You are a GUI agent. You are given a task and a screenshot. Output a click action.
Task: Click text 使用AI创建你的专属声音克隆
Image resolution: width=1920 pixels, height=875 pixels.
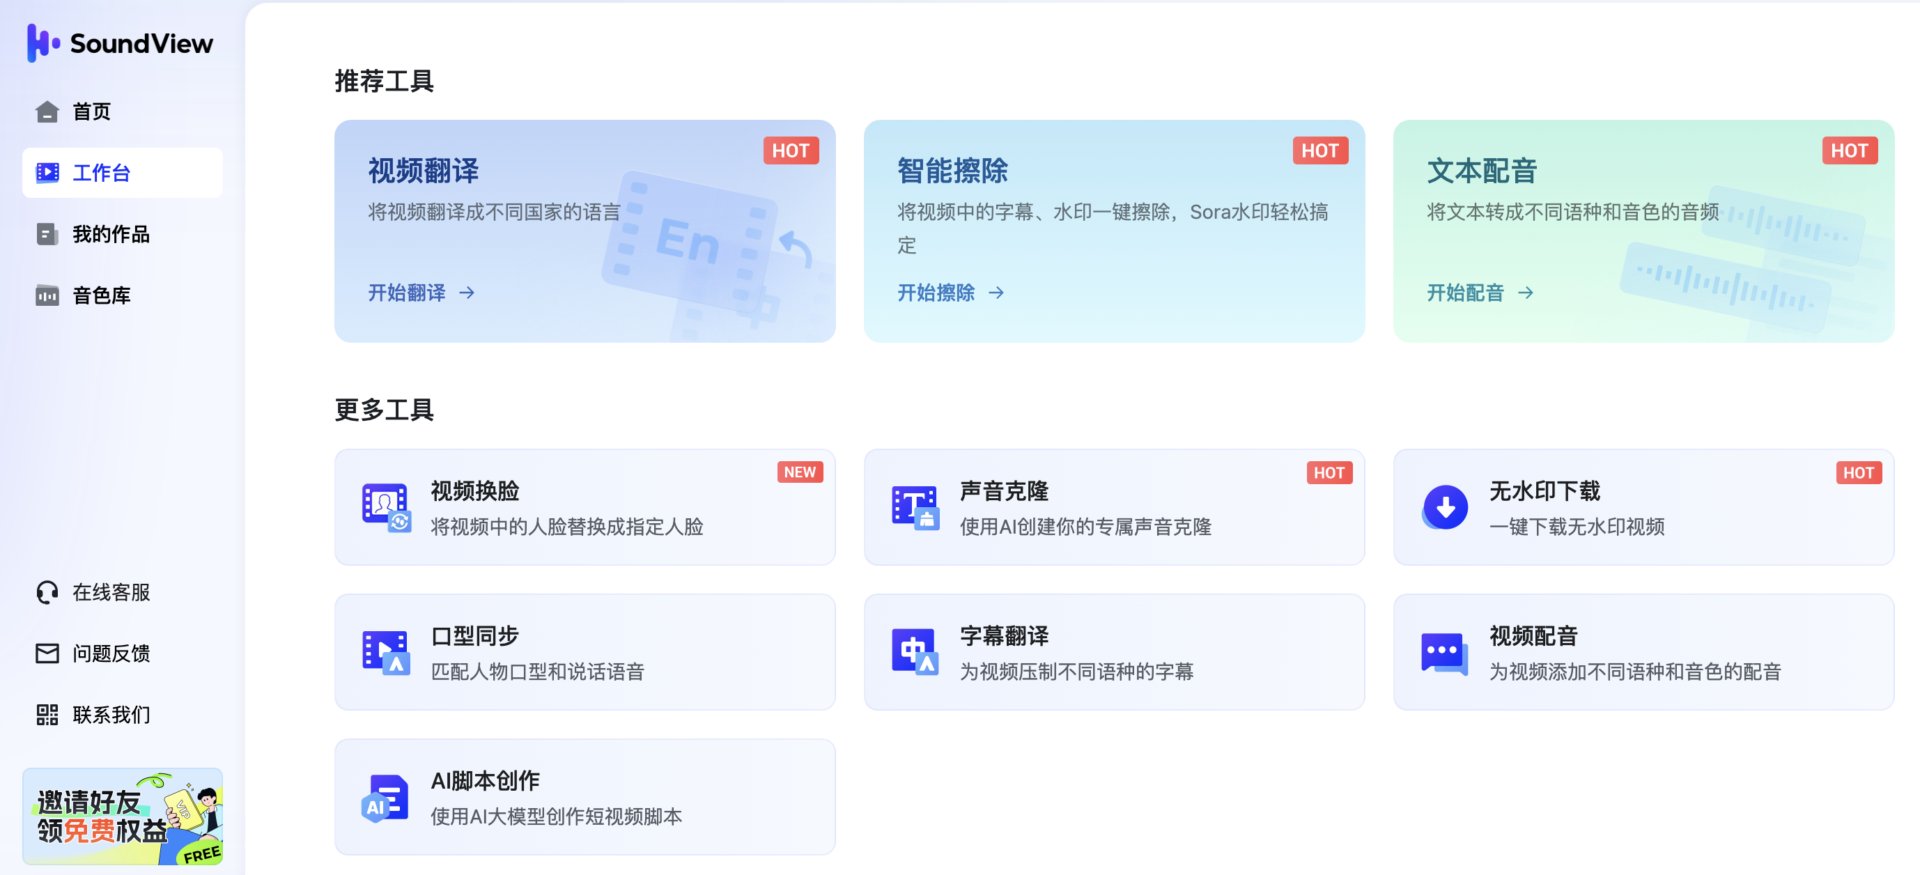(1085, 527)
